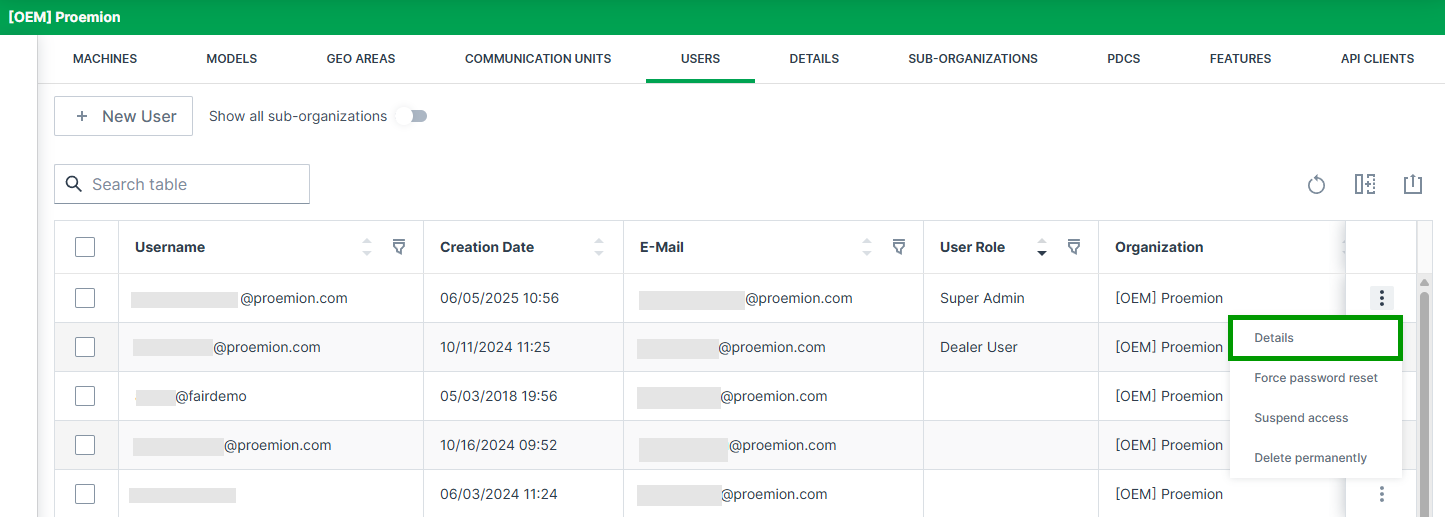The image size is (1445, 517).
Task: Open the User Role column filter icon
Action: 1074,247
